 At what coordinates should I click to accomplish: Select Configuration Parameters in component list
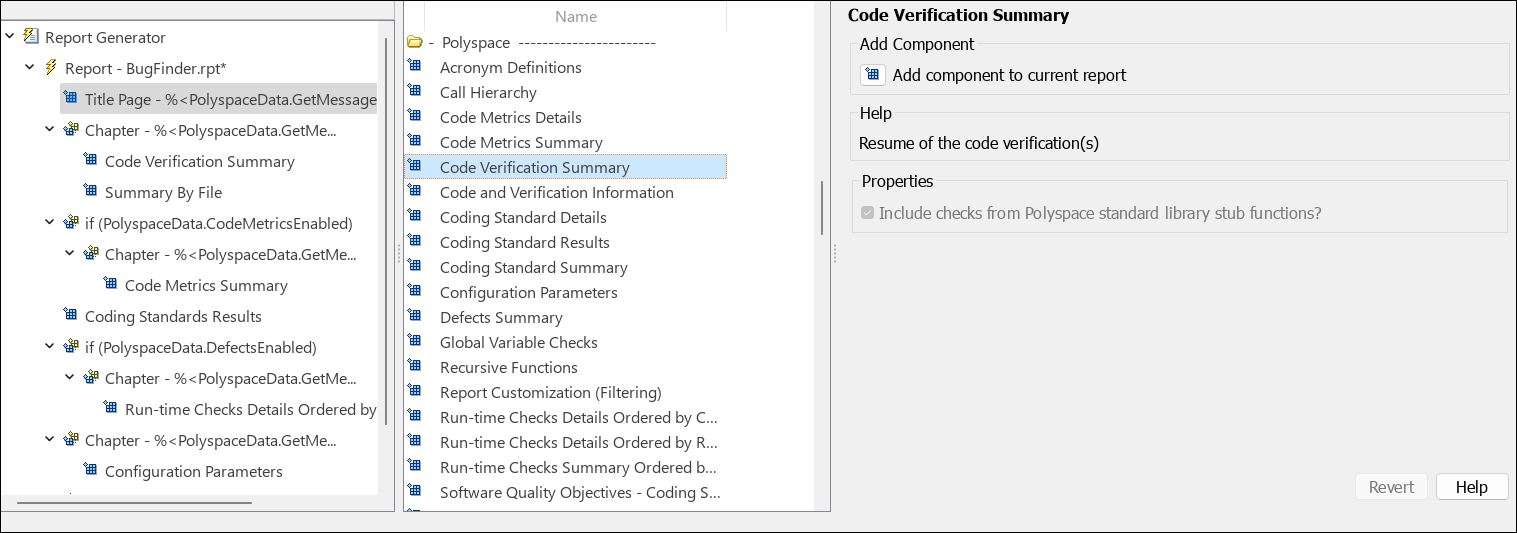point(528,292)
